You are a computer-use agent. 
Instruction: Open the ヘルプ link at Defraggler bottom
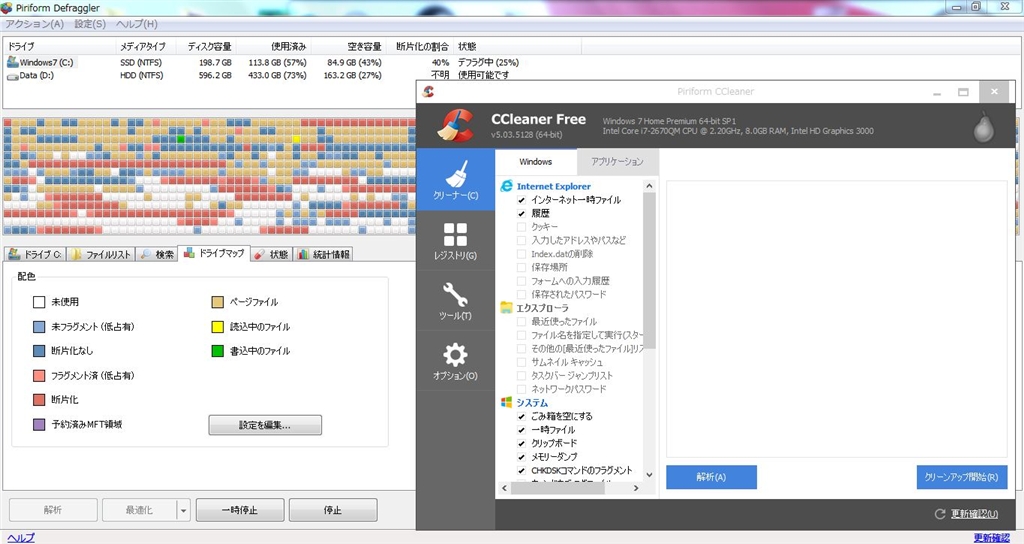20,537
